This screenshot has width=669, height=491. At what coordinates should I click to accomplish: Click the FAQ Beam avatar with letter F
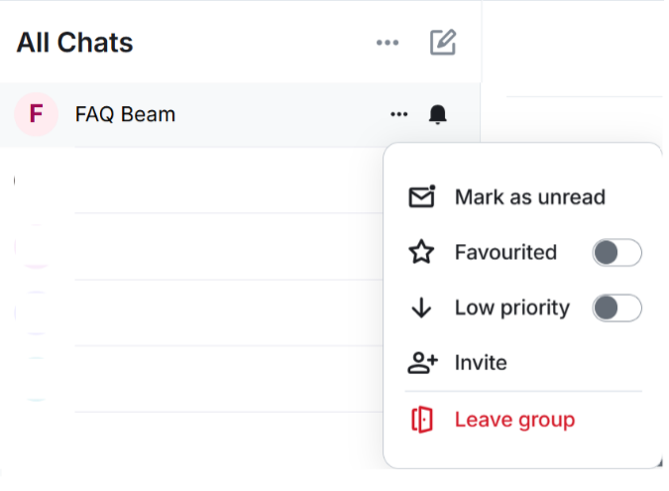pyautogui.click(x=36, y=114)
